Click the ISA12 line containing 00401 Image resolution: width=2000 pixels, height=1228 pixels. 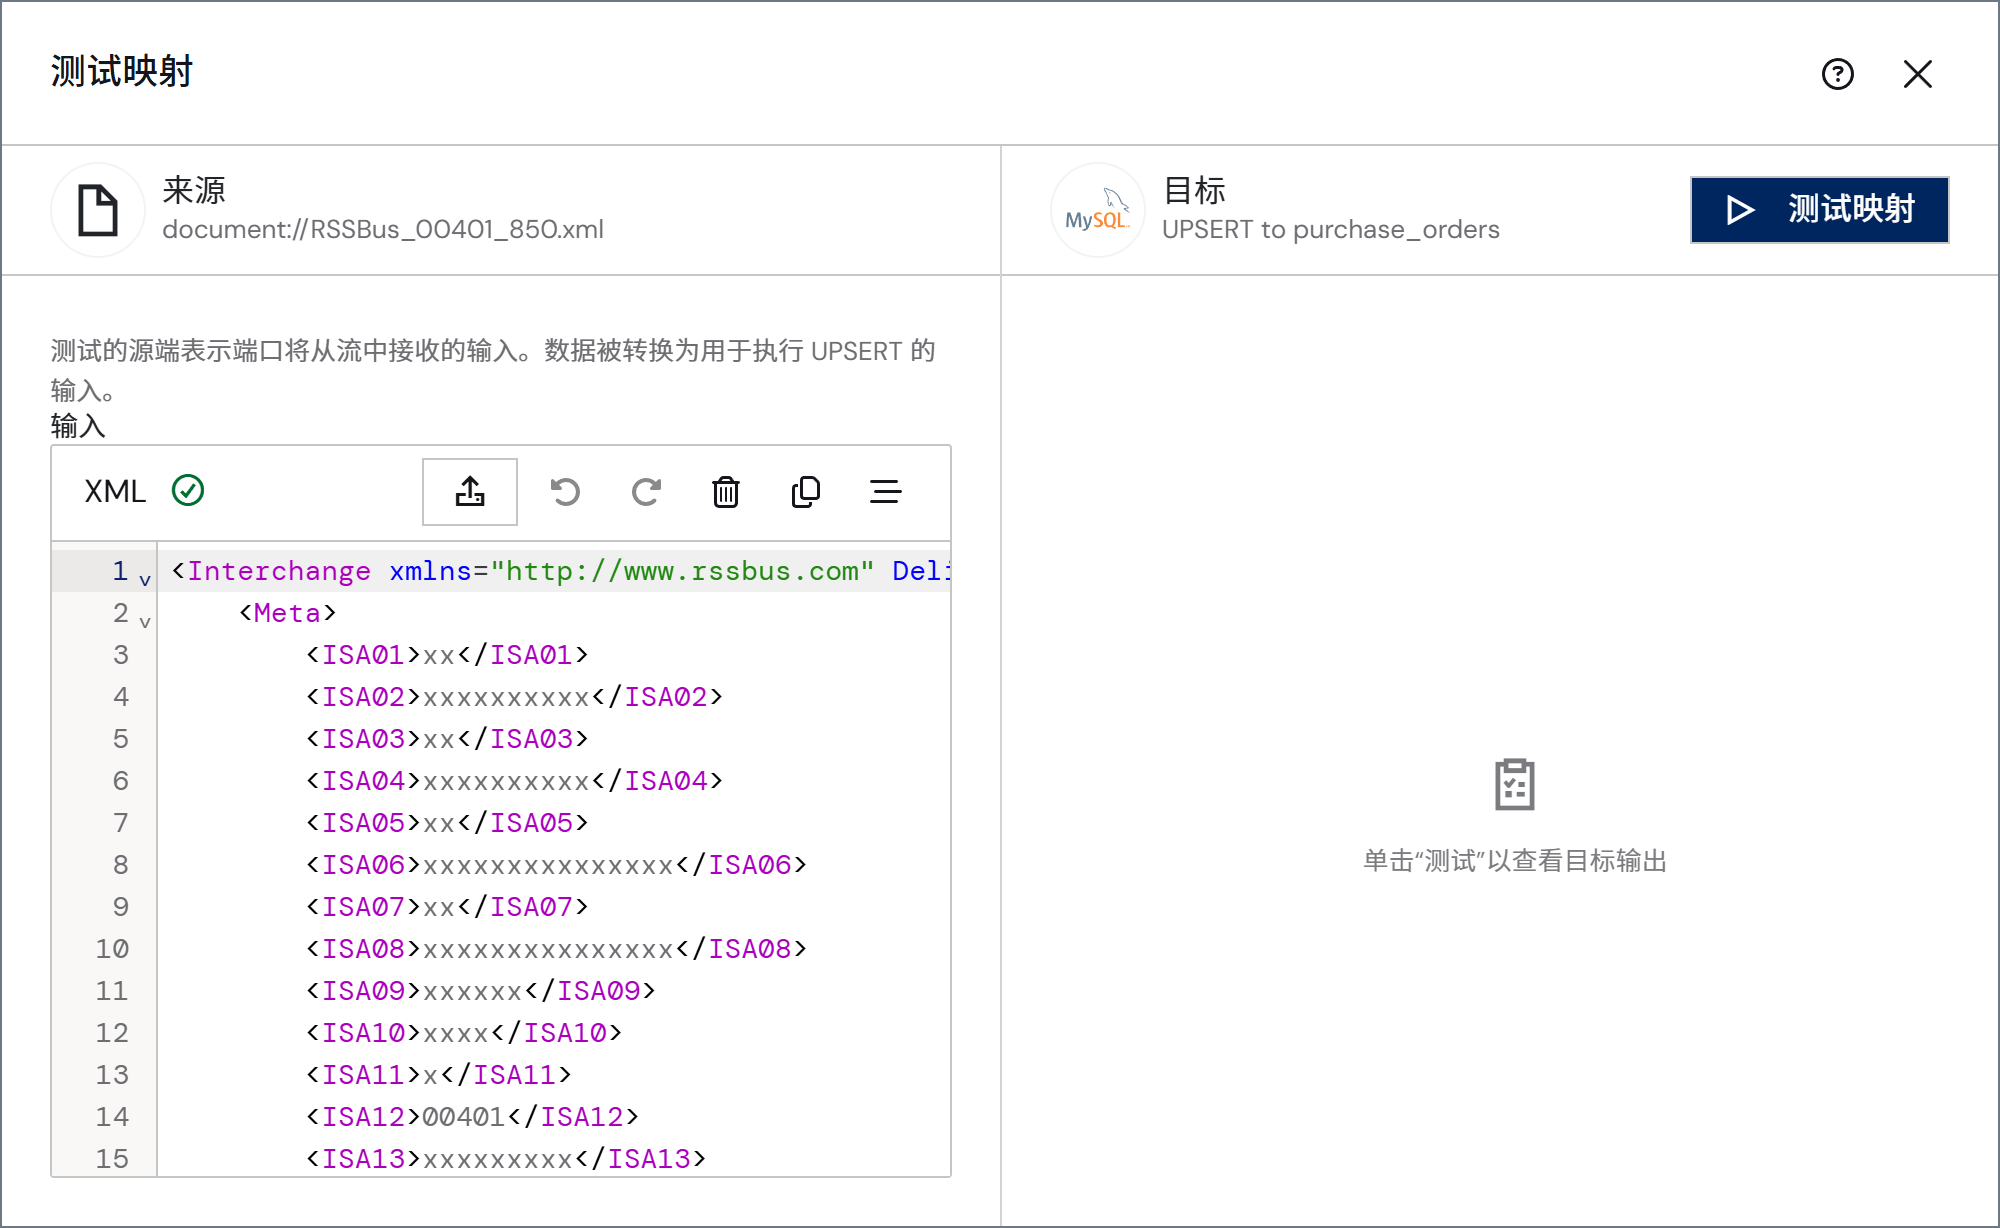tap(472, 1117)
